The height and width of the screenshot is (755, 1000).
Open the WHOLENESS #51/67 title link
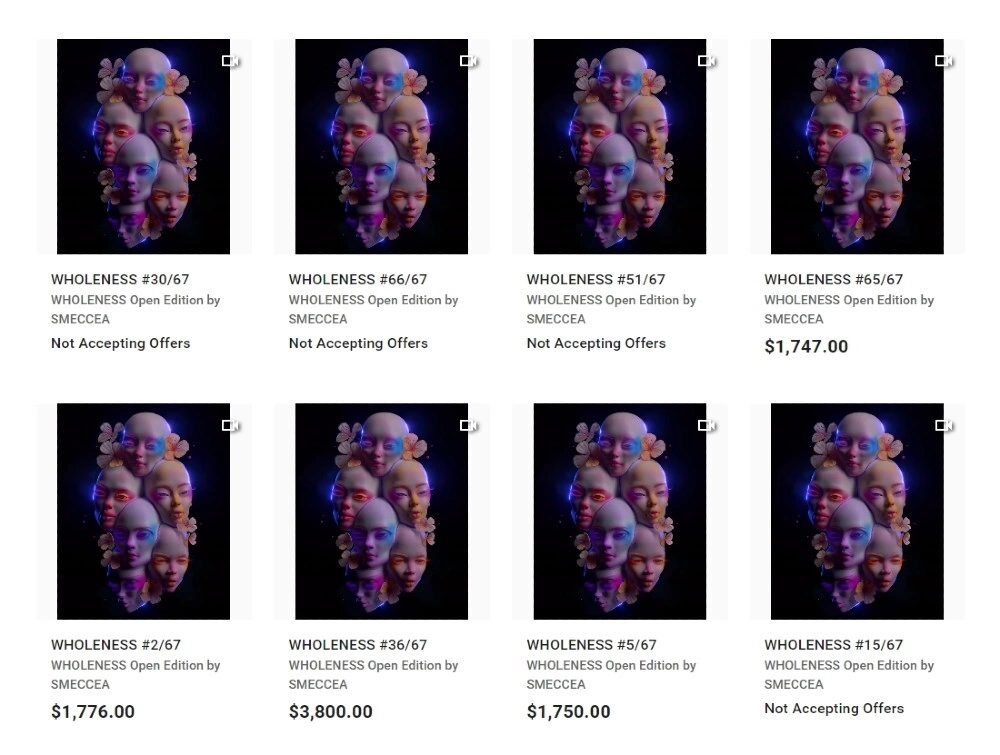coord(595,280)
